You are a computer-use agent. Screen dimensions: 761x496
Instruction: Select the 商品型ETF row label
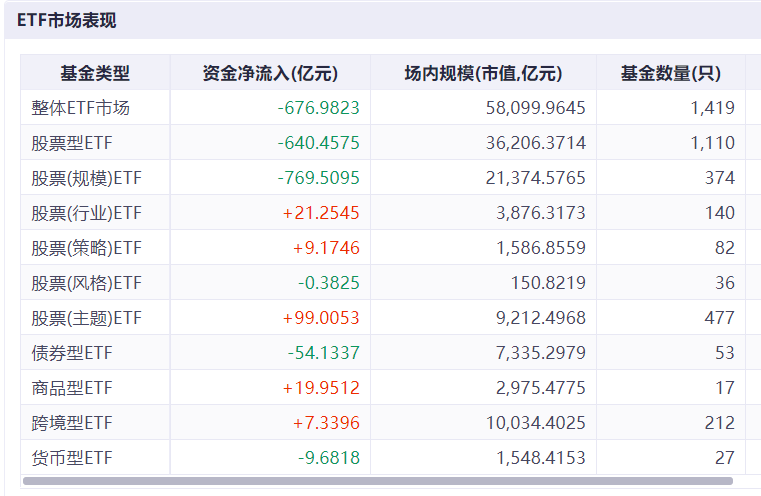point(72,388)
